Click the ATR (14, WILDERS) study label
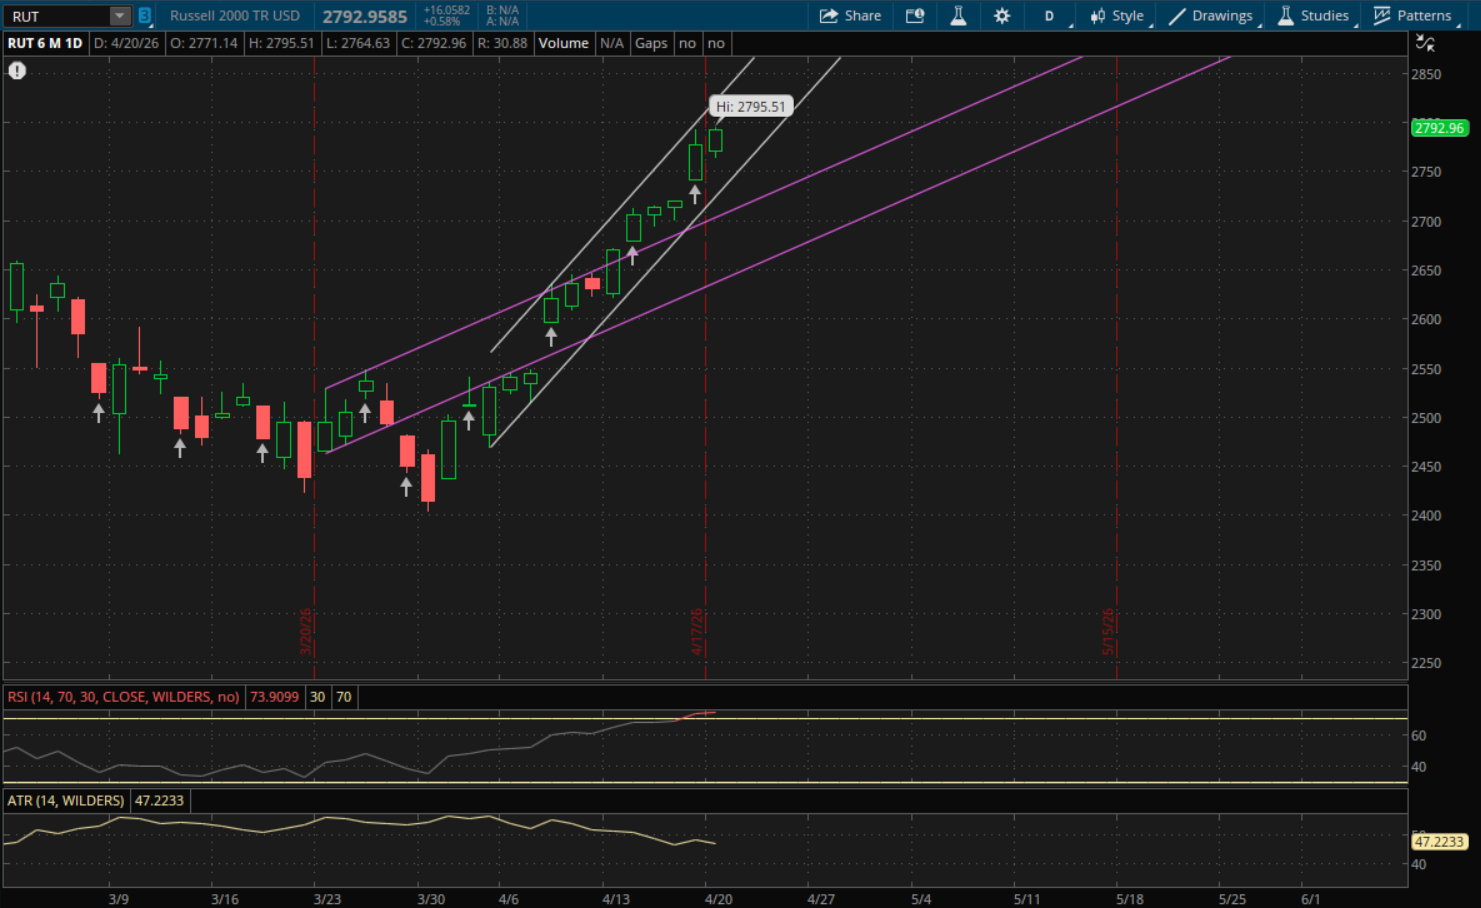1481x908 pixels. (66, 801)
